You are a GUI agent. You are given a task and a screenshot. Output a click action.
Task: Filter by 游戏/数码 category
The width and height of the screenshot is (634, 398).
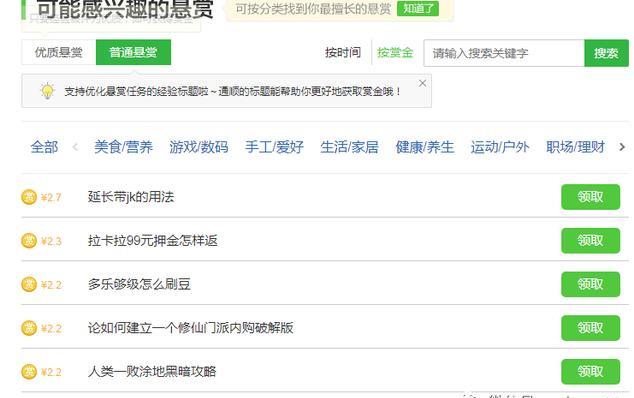point(199,147)
